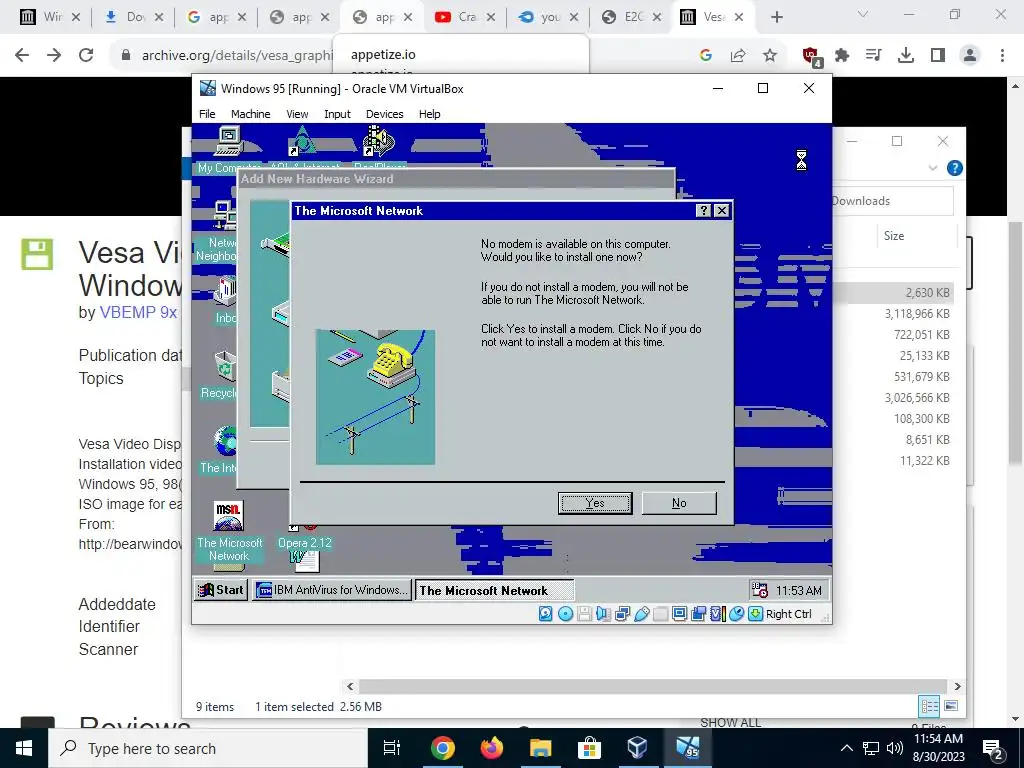The image size is (1024, 768).
Task: Switch Explorer to details view icon
Action: coord(929,706)
